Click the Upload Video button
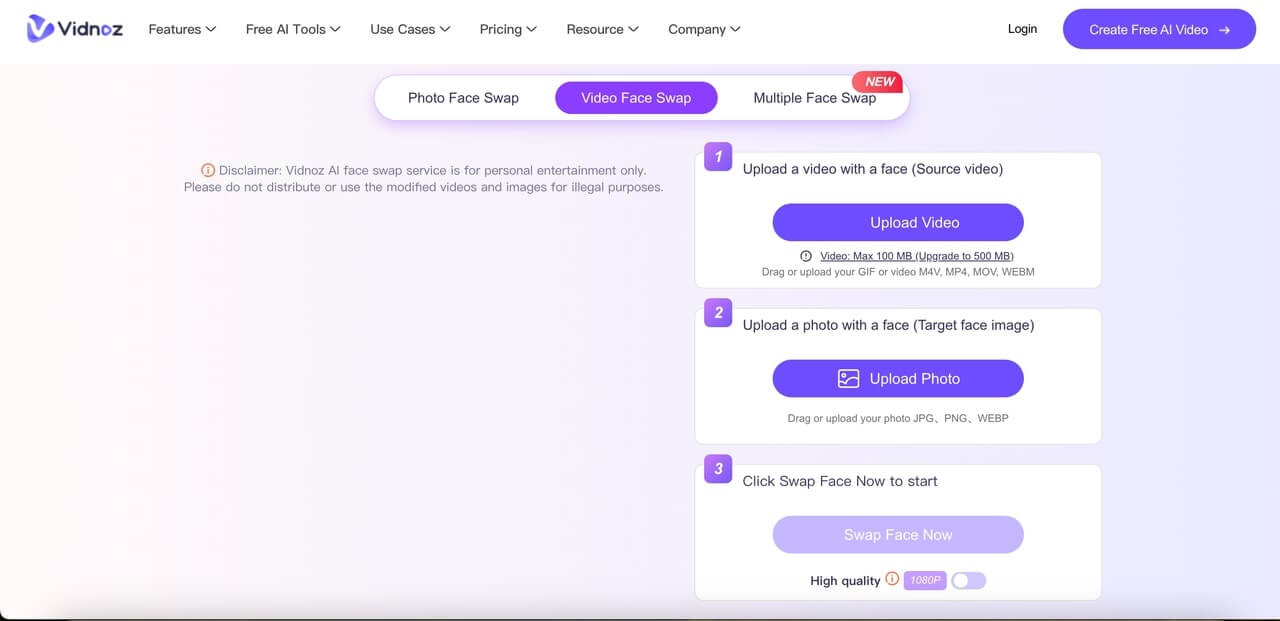Screen dimensions: 1280x621 click(898, 222)
